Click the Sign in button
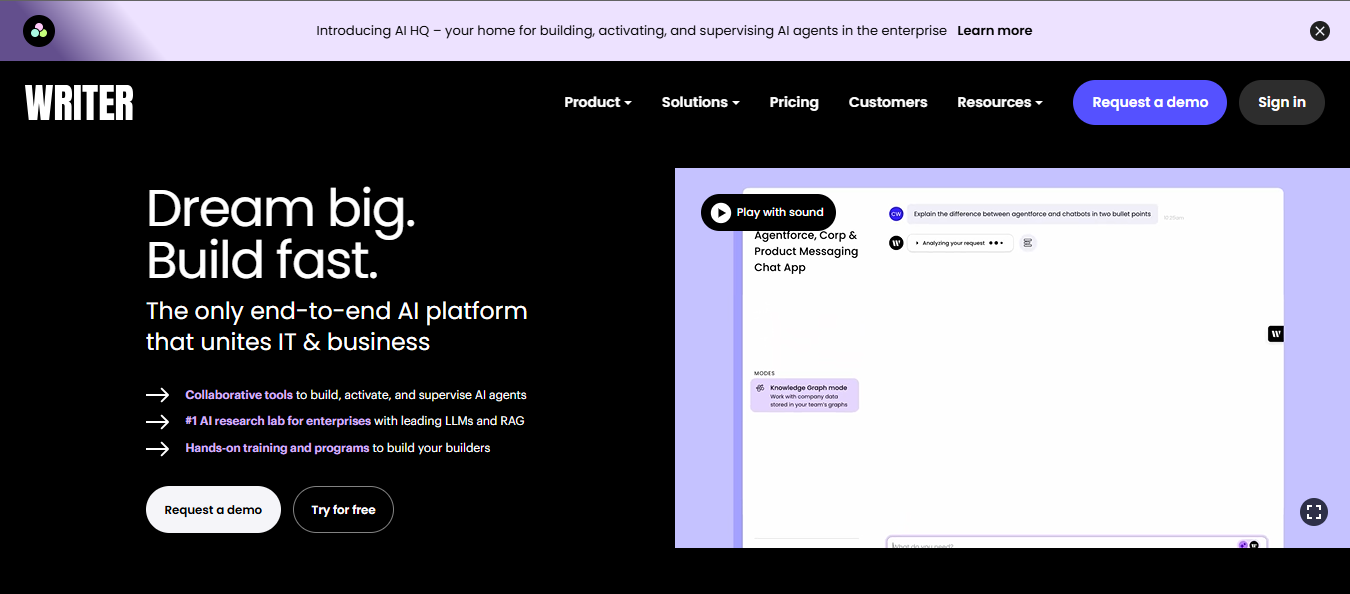This screenshot has width=1350, height=594. 1282,102
